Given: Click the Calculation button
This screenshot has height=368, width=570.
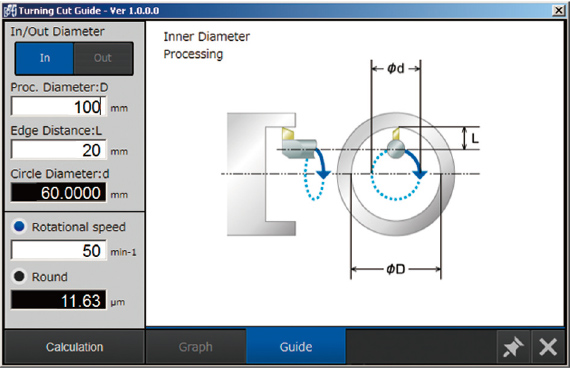Looking at the screenshot, I should [75, 347].
